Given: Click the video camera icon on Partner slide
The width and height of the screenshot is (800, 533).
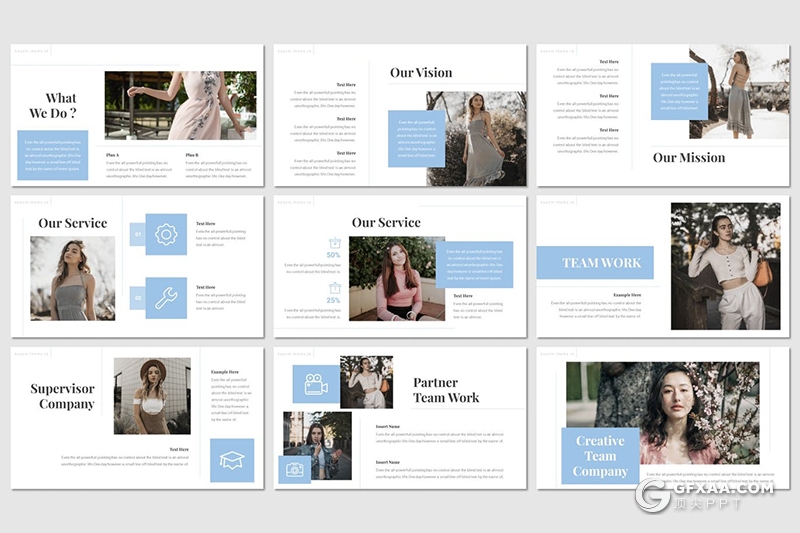Looking at the screenshot, I should [316, 384].
